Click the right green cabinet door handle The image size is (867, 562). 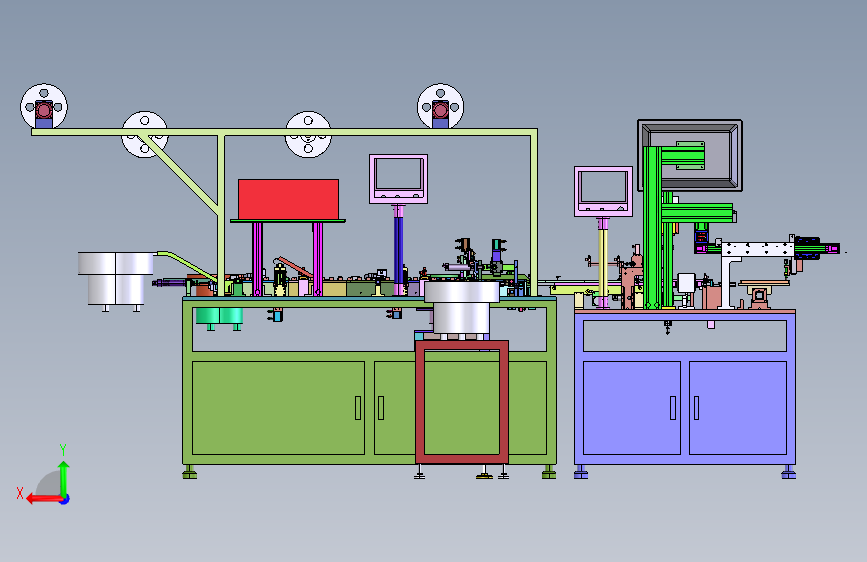tap(381, 408)
